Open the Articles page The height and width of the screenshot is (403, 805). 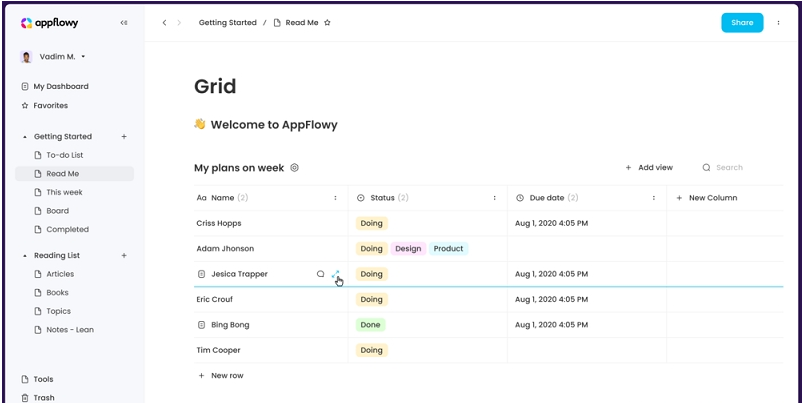54,274
